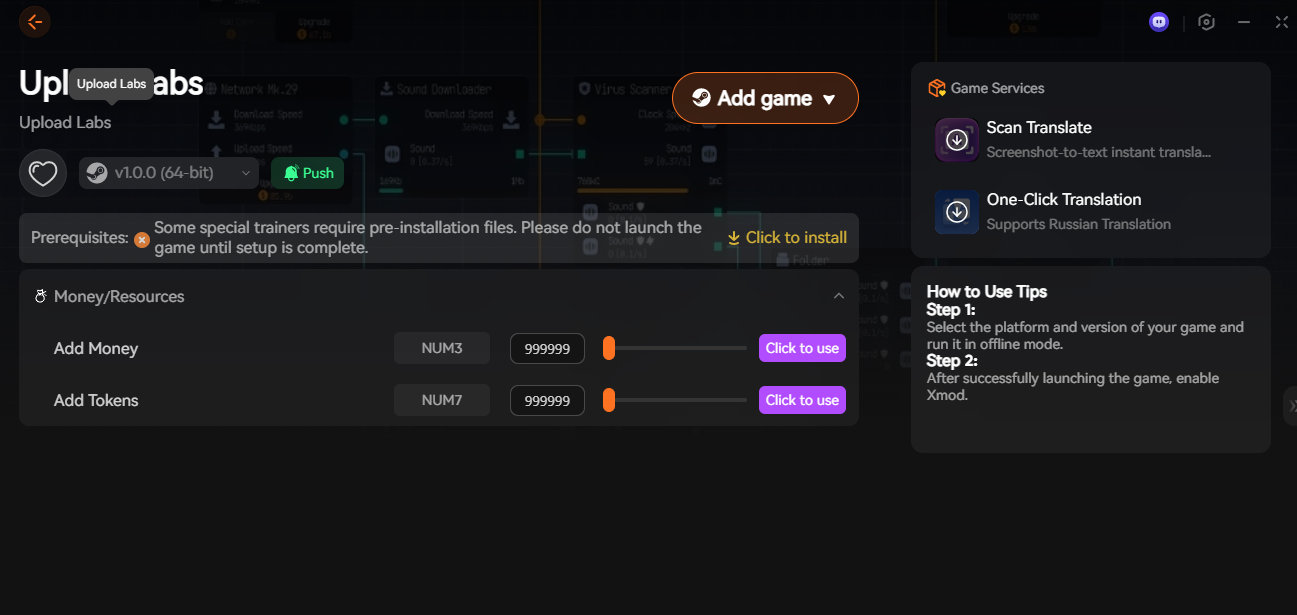
Task: Expand the right side panel arrow
Action: tap(1291, 405)
